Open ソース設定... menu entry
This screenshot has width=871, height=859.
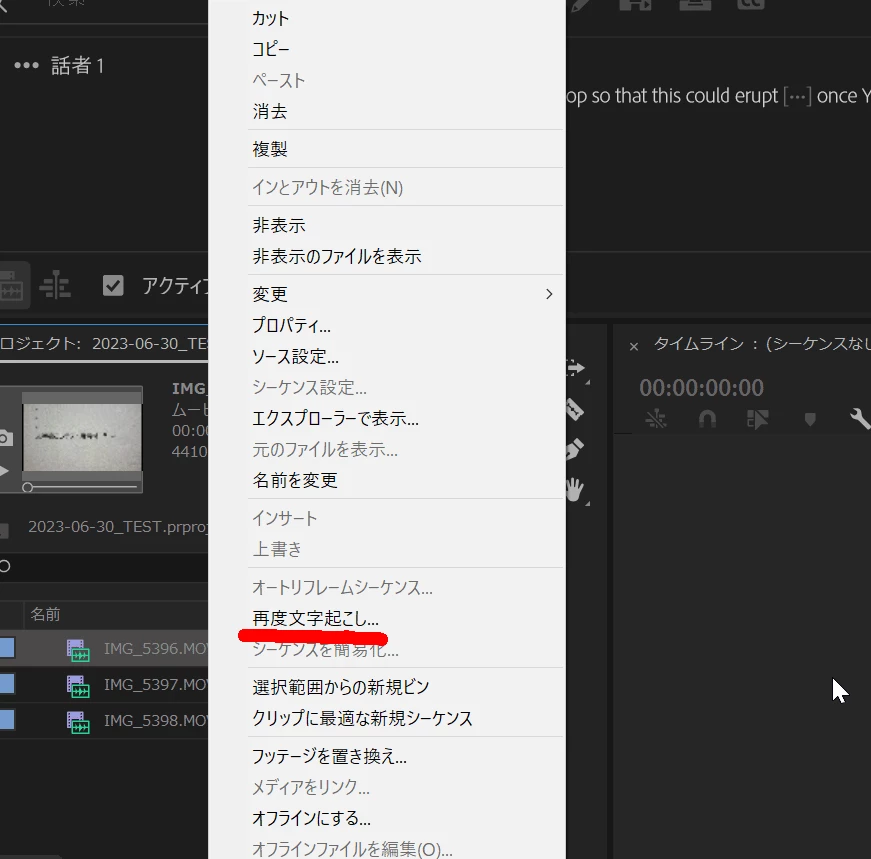(x=295, y=357)
